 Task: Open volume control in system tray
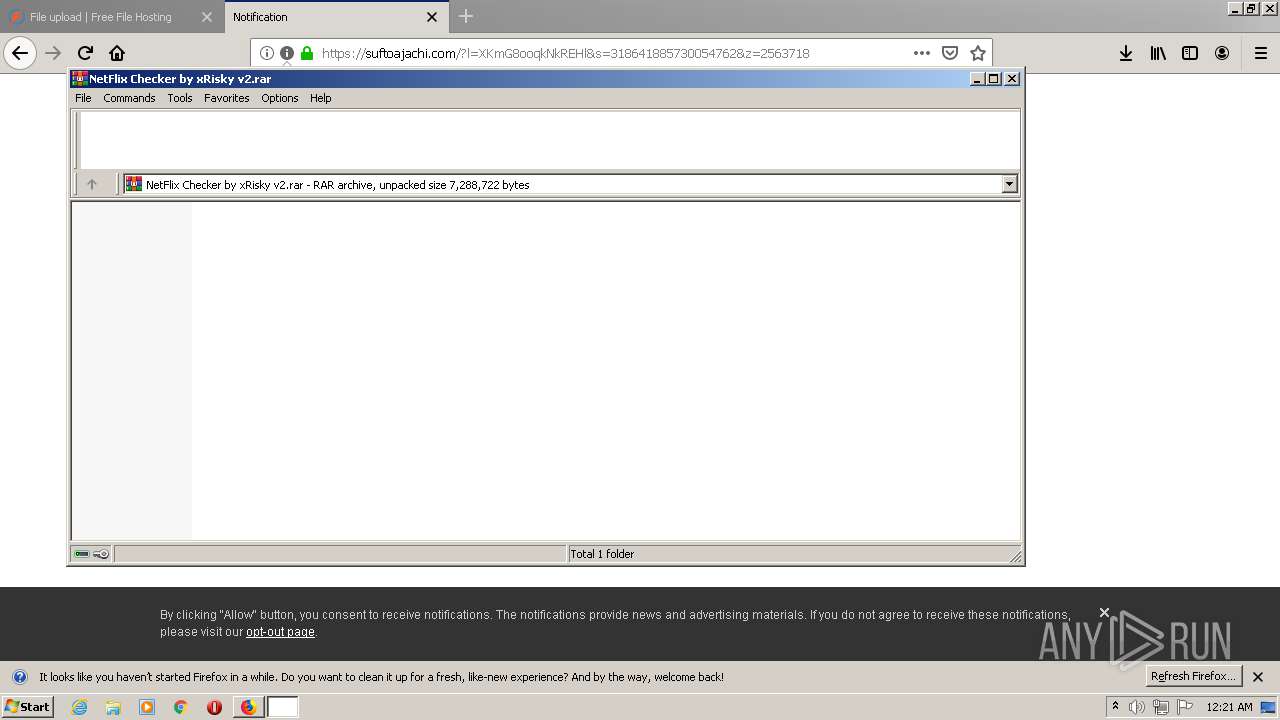tap(1137, 707)
